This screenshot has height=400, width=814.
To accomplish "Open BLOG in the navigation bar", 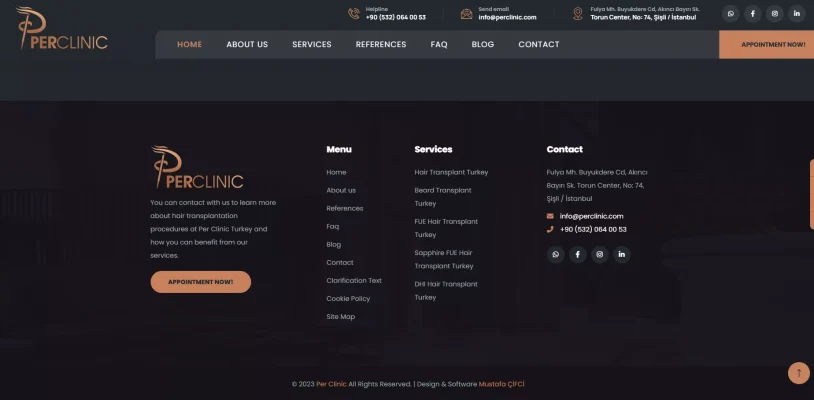I will coord(483,45).
